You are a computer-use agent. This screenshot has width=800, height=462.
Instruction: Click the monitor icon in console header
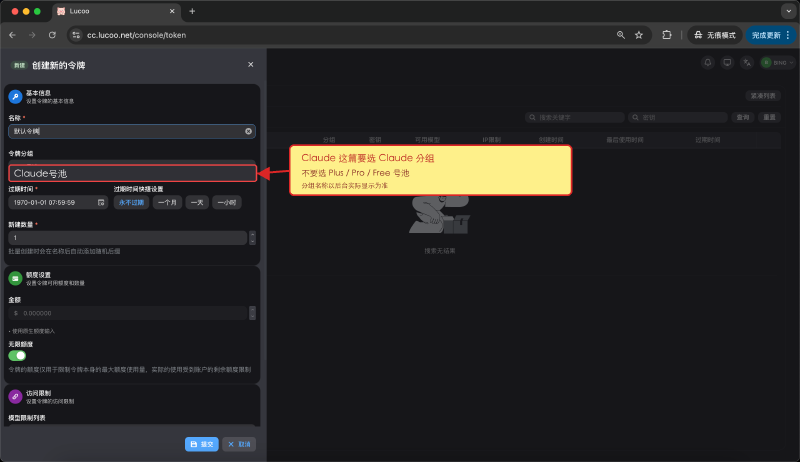(727, 63)
